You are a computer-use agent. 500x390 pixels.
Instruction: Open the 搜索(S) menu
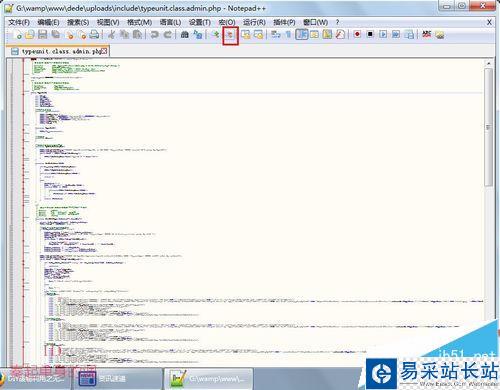pos(78,22)
